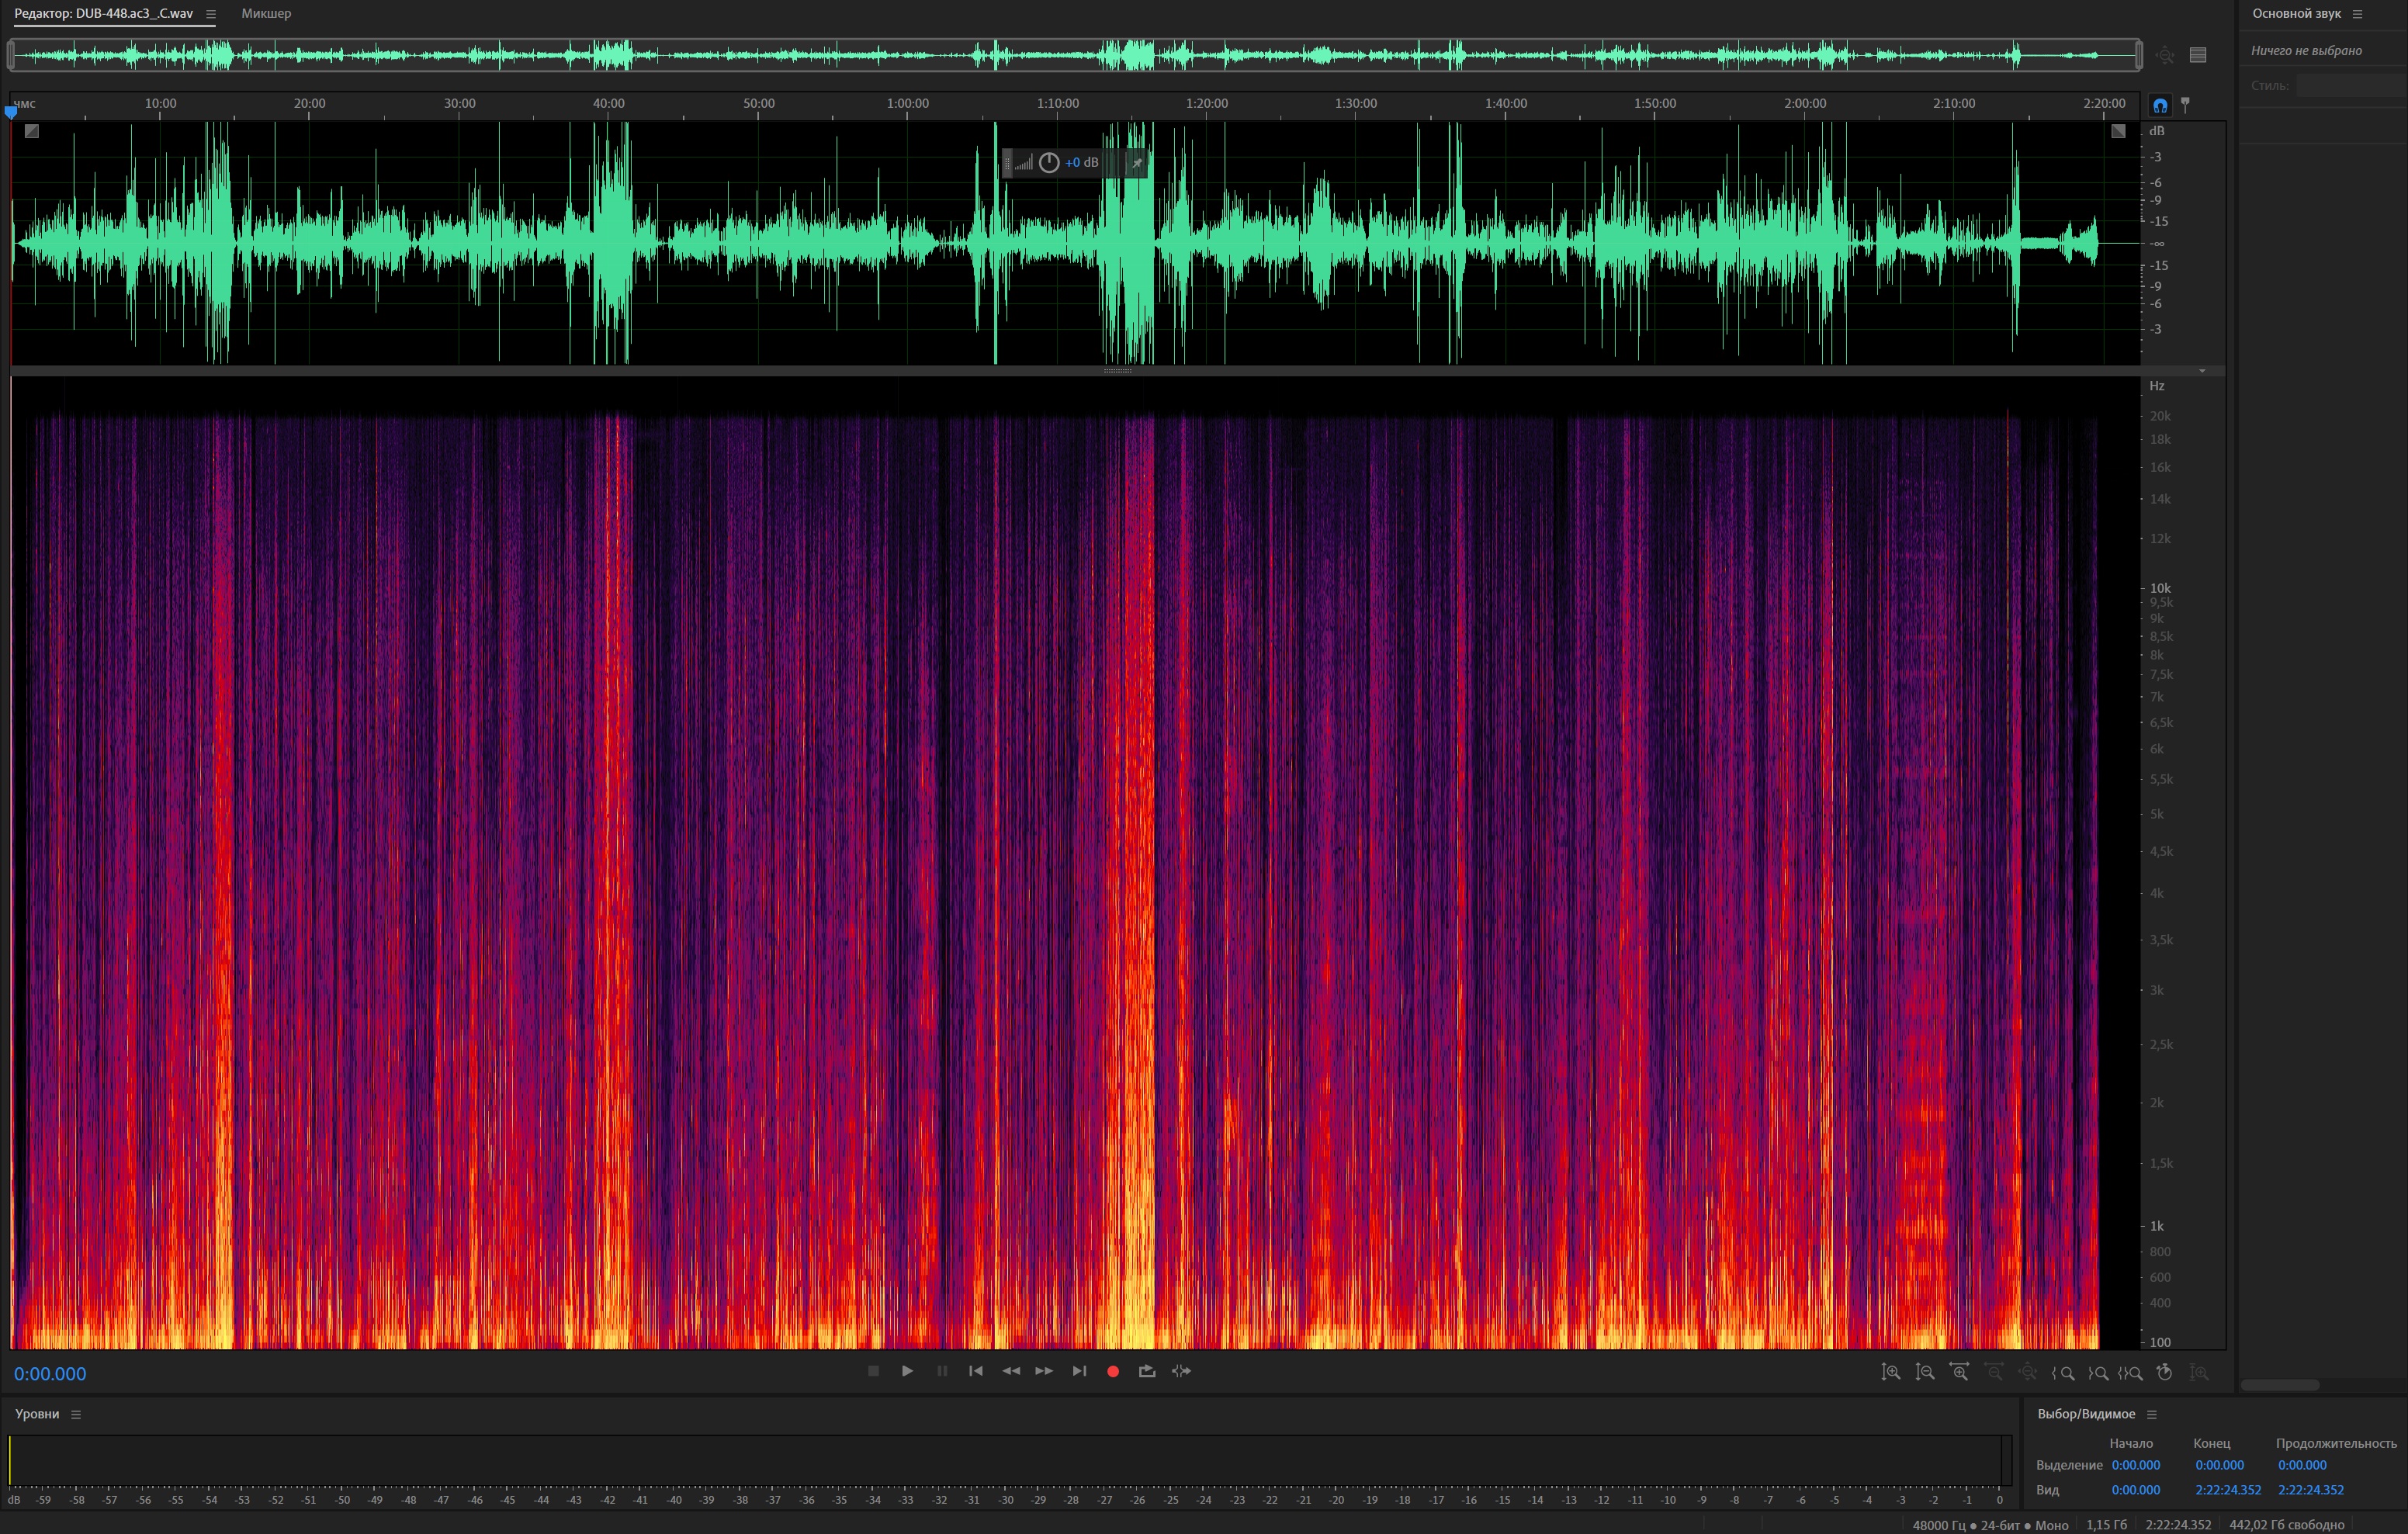Viewport: 2408px width, 1534px height.
Task: Switch to the Микшер tab
Action: click(266, 14)
